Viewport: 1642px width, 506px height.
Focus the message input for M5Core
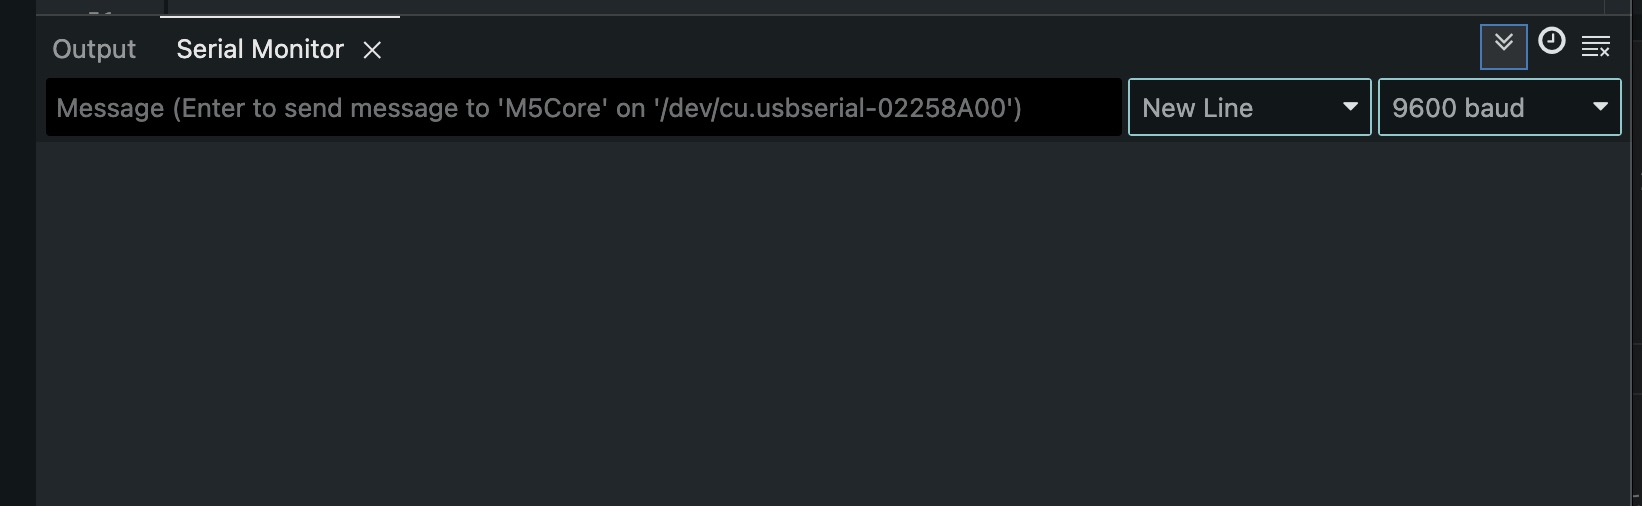[584, 108]
